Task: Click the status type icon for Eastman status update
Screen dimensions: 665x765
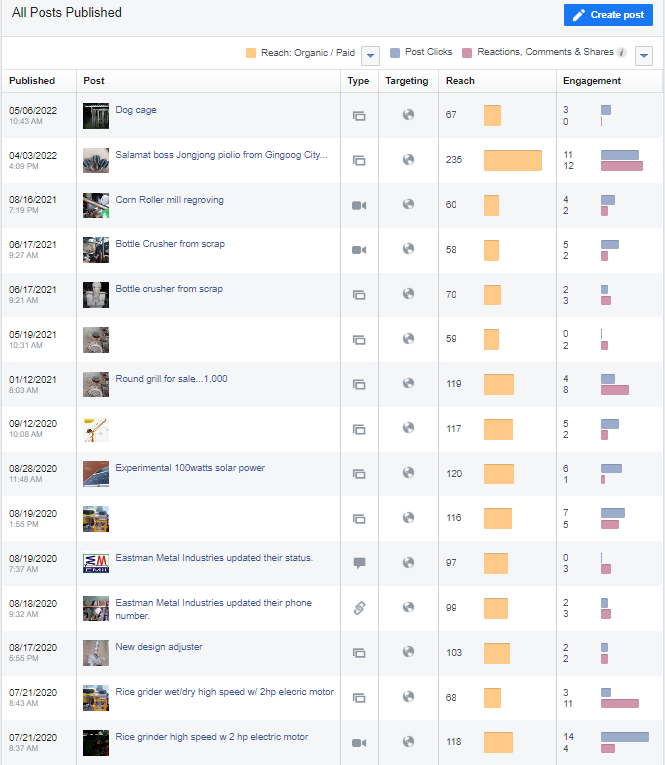Action: coord(359,563)
